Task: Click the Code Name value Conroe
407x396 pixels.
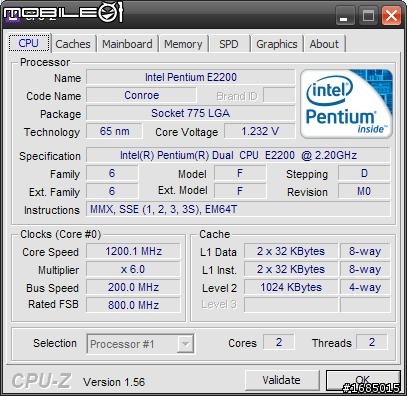Action: pyautogui.click(x=141, y=95)
